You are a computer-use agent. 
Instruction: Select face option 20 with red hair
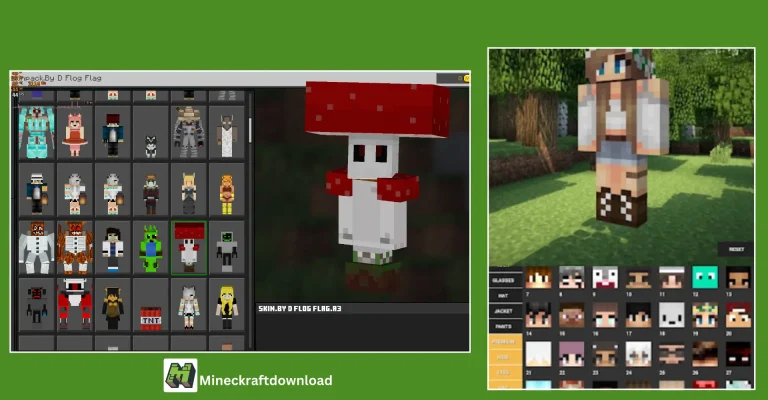pyautogui.click(x=738, y=315)
